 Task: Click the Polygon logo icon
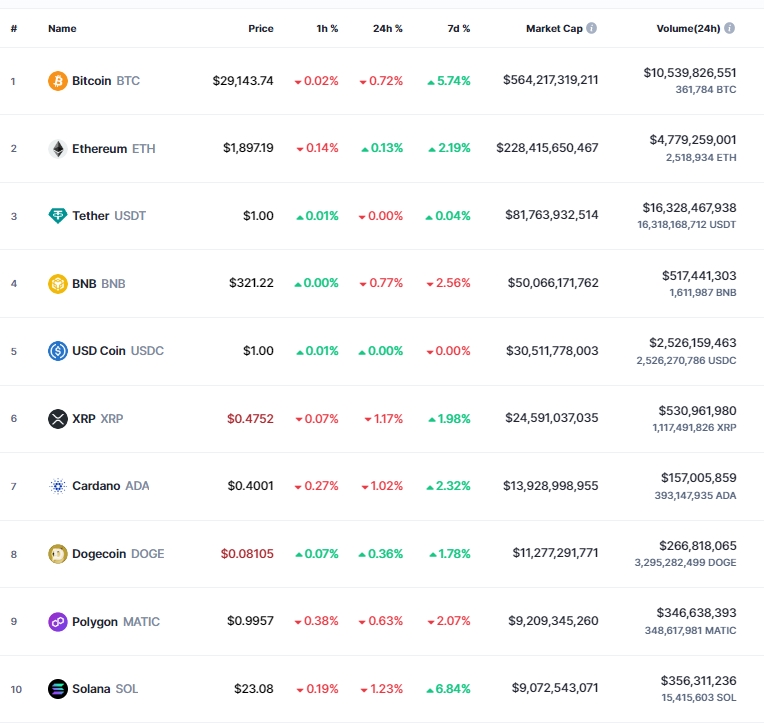tap(58, 621)
